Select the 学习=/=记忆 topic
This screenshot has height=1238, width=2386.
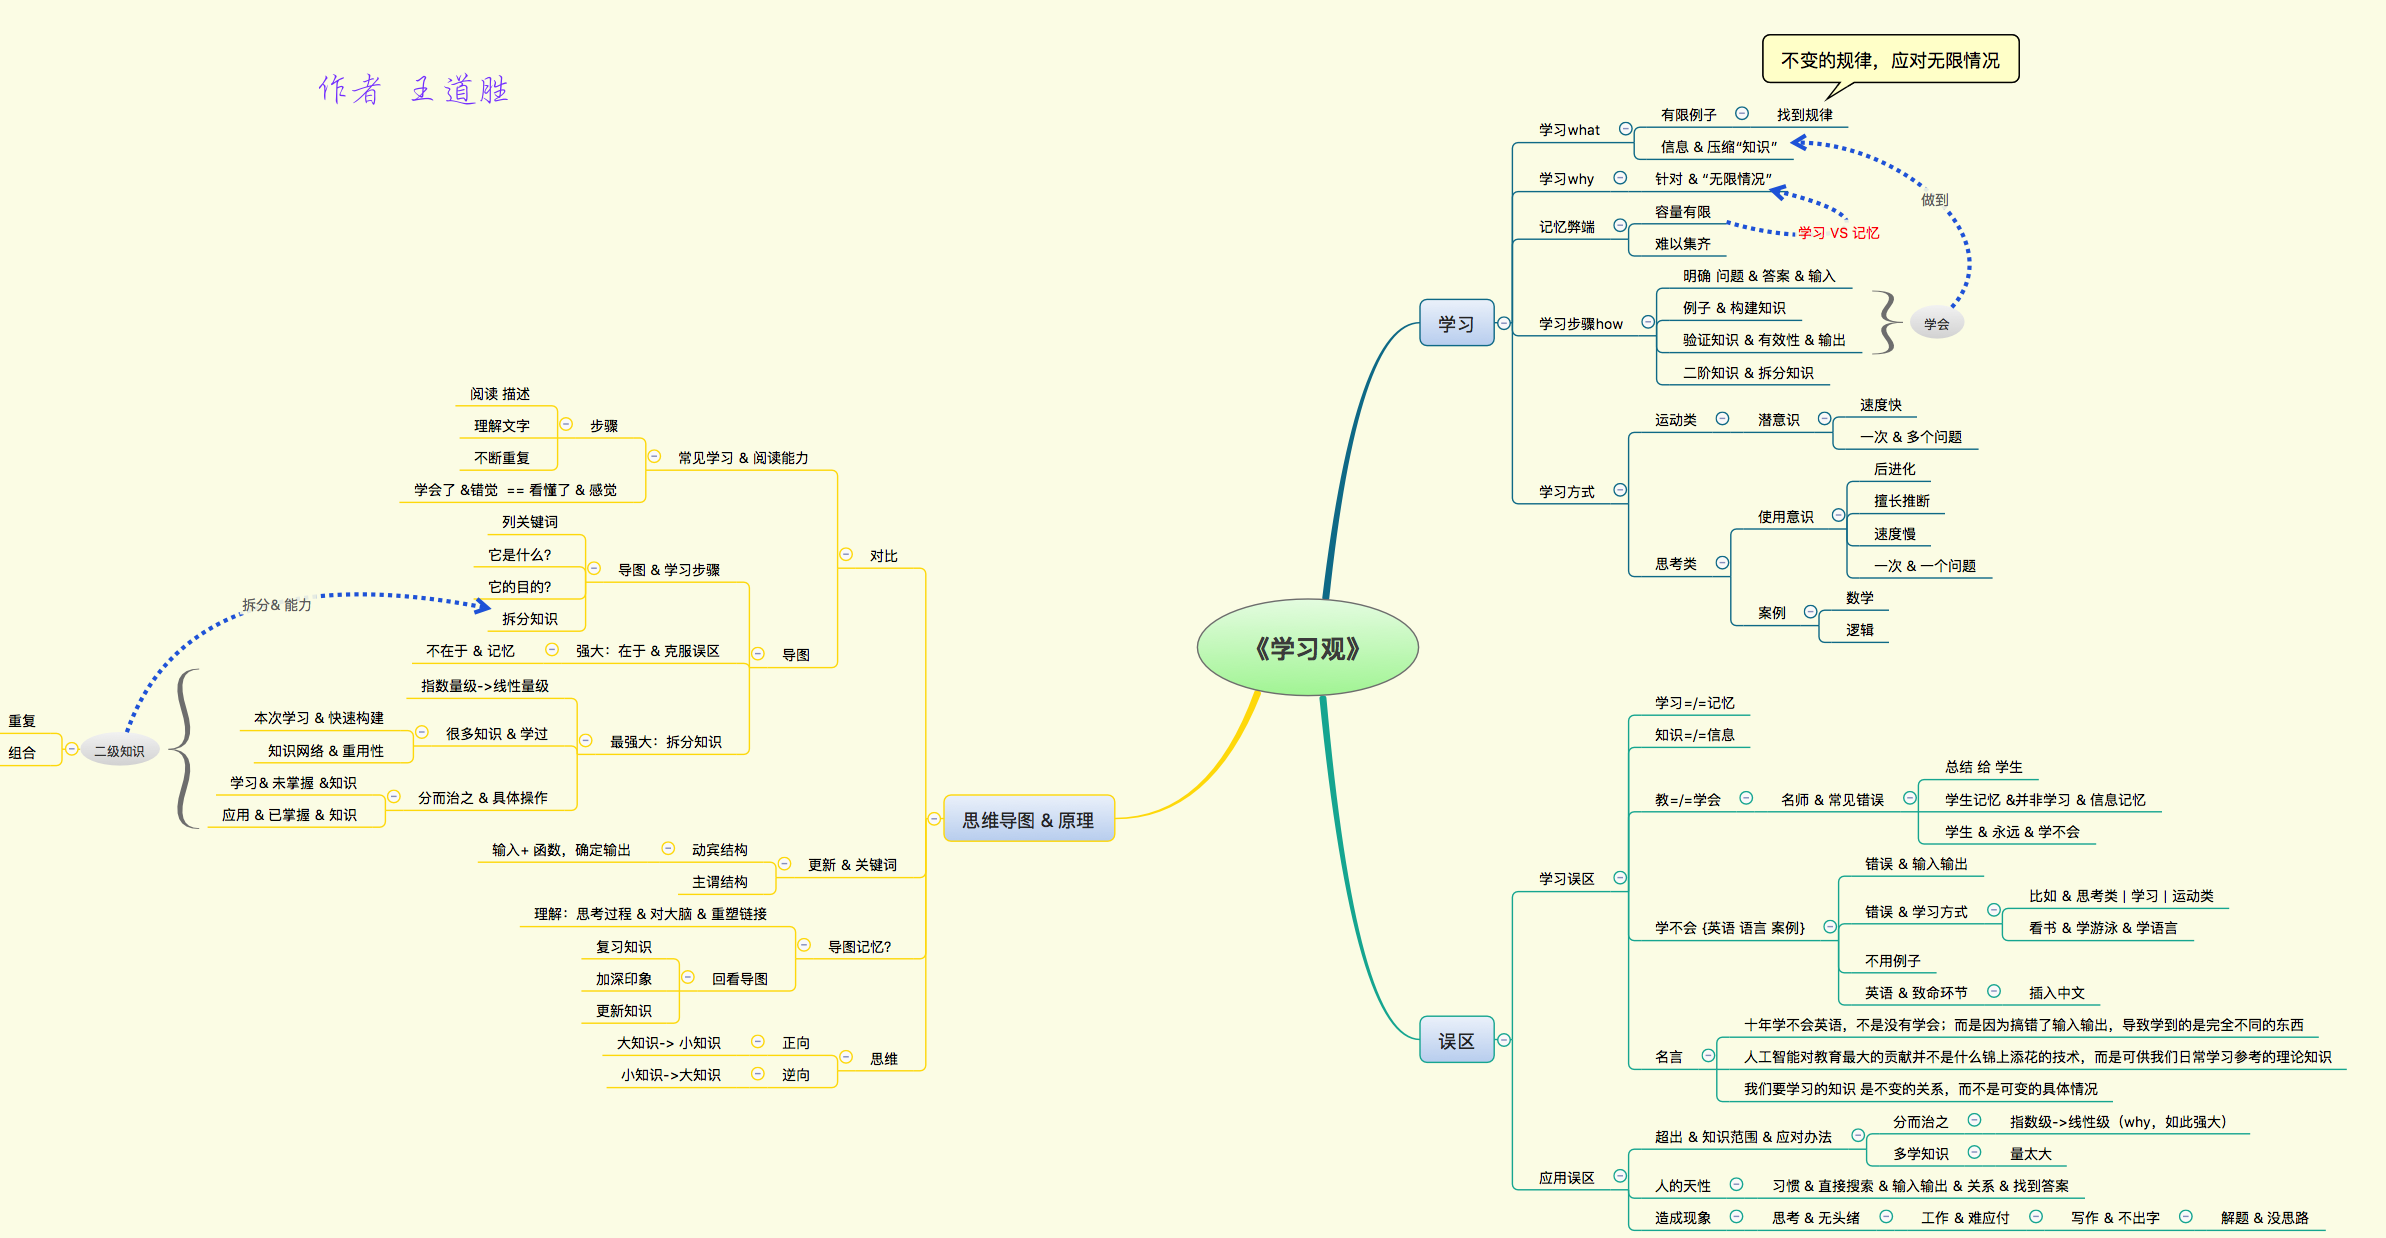(x=1694, y=703)
